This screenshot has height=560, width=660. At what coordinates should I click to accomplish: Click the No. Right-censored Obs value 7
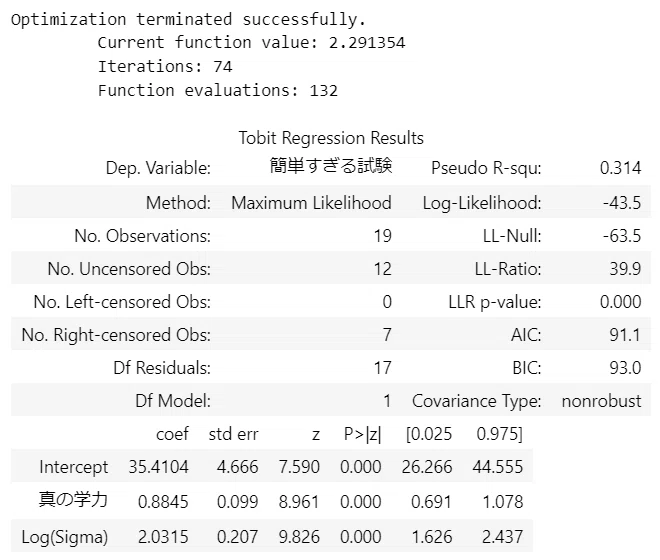[x=387, y=335]
